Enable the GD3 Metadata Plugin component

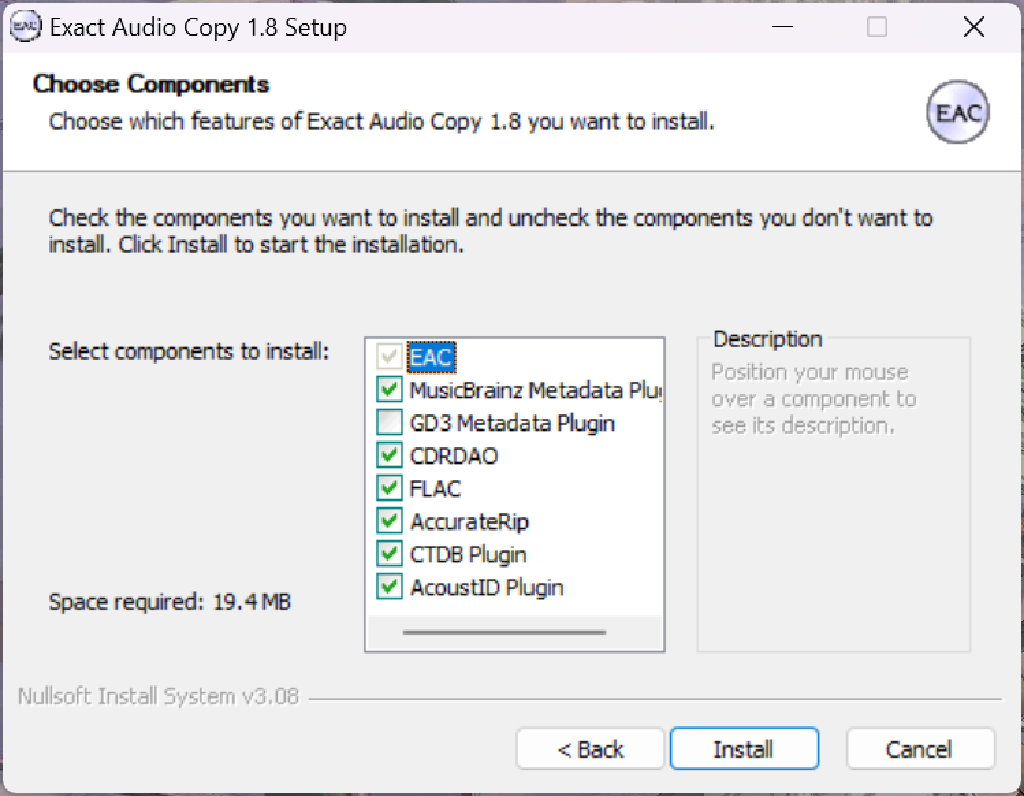tap(389, 422)
